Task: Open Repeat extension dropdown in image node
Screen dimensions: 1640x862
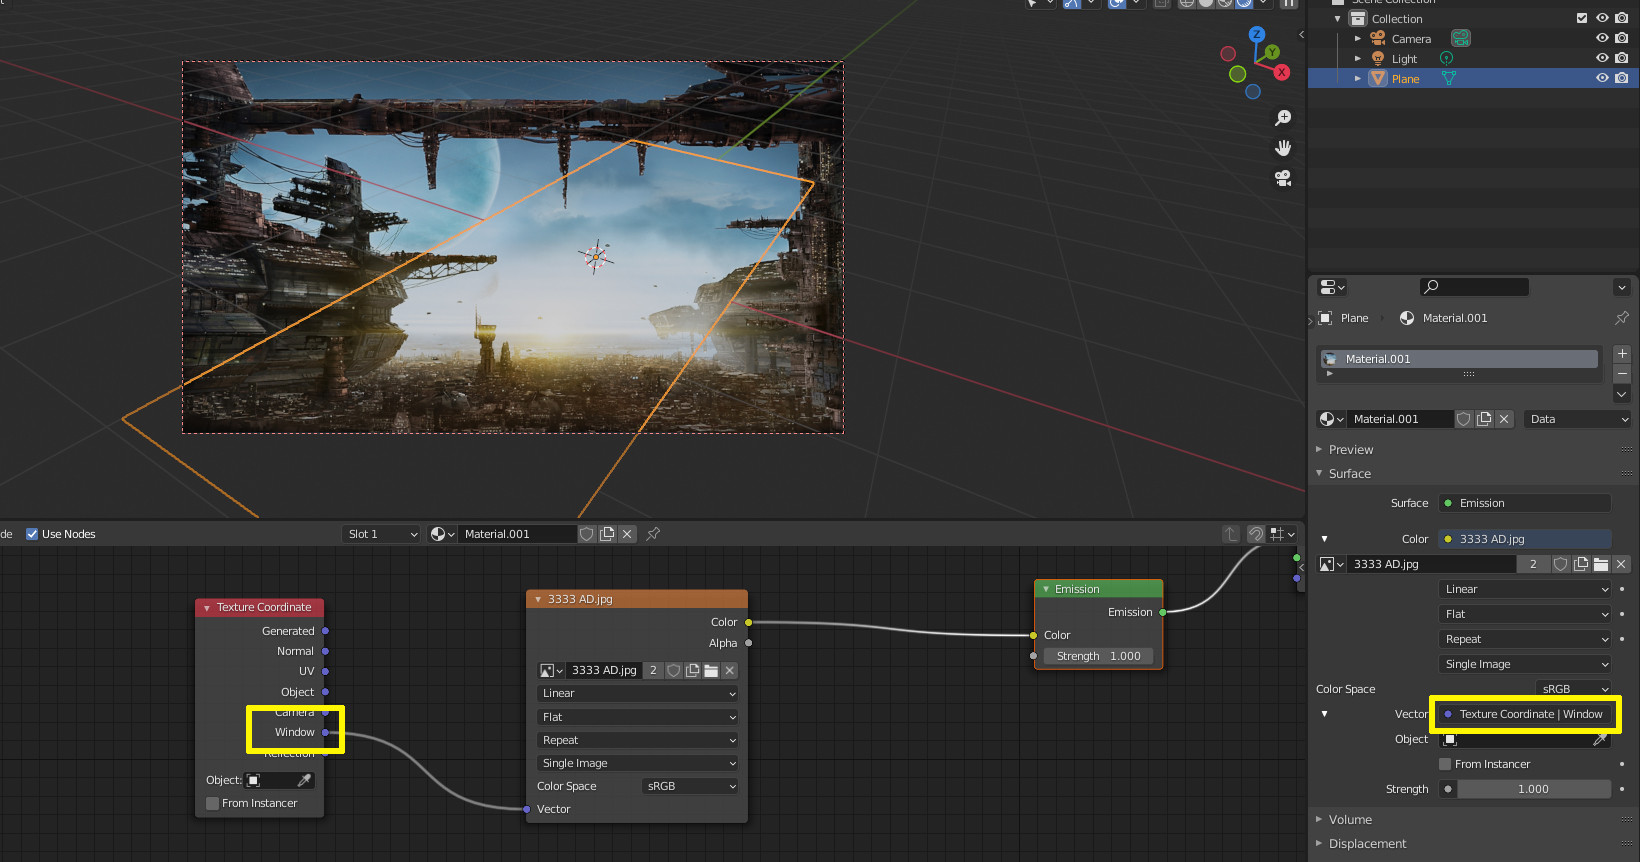Action: pos(638,740)
